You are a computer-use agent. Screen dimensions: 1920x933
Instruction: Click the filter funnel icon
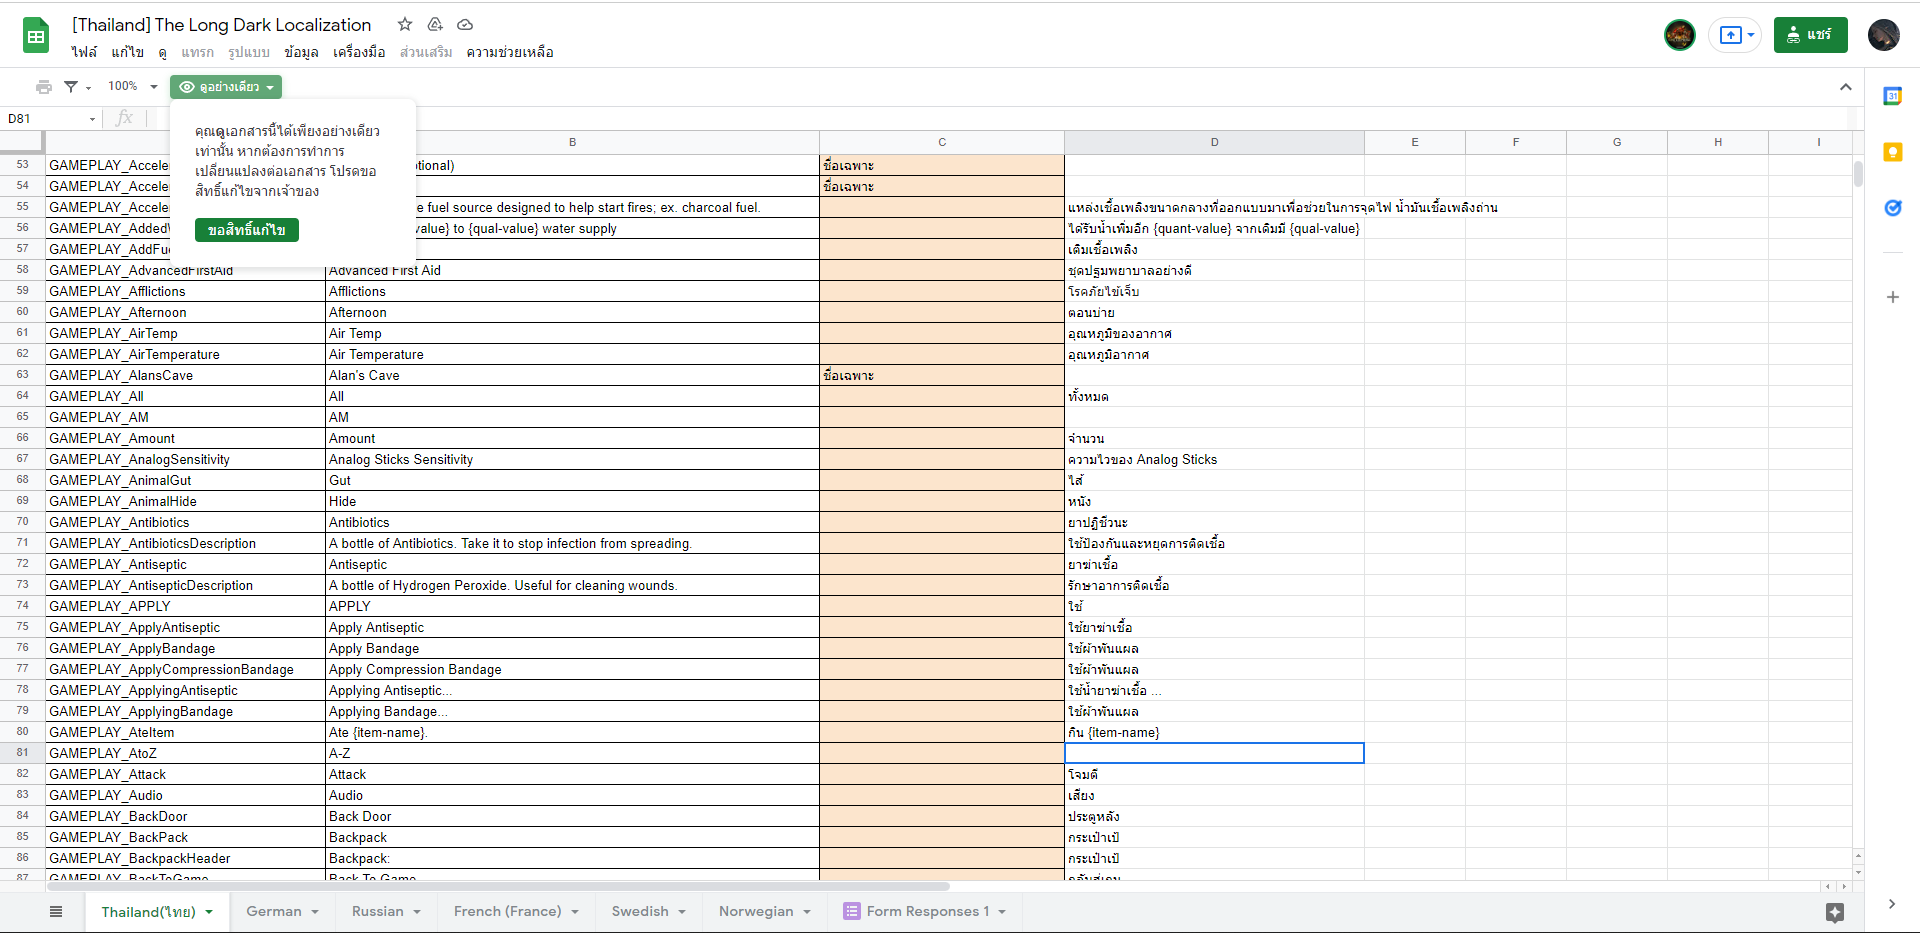point(71,87)
